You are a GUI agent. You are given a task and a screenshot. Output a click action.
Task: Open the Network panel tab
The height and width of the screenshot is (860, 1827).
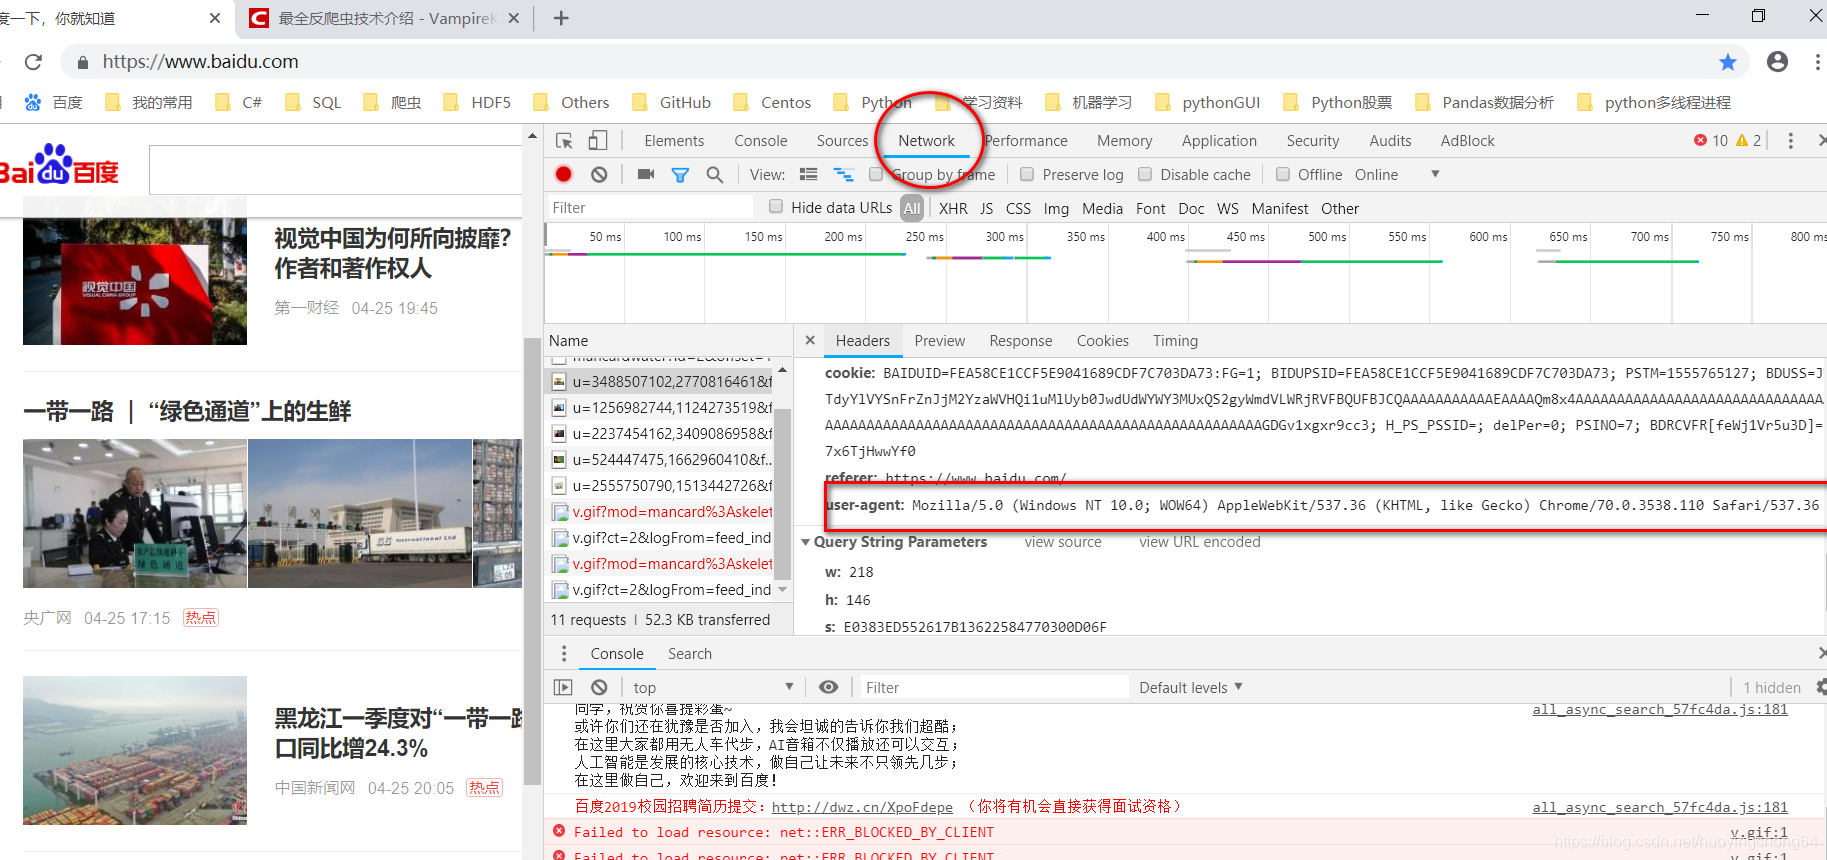pos(926,141)
